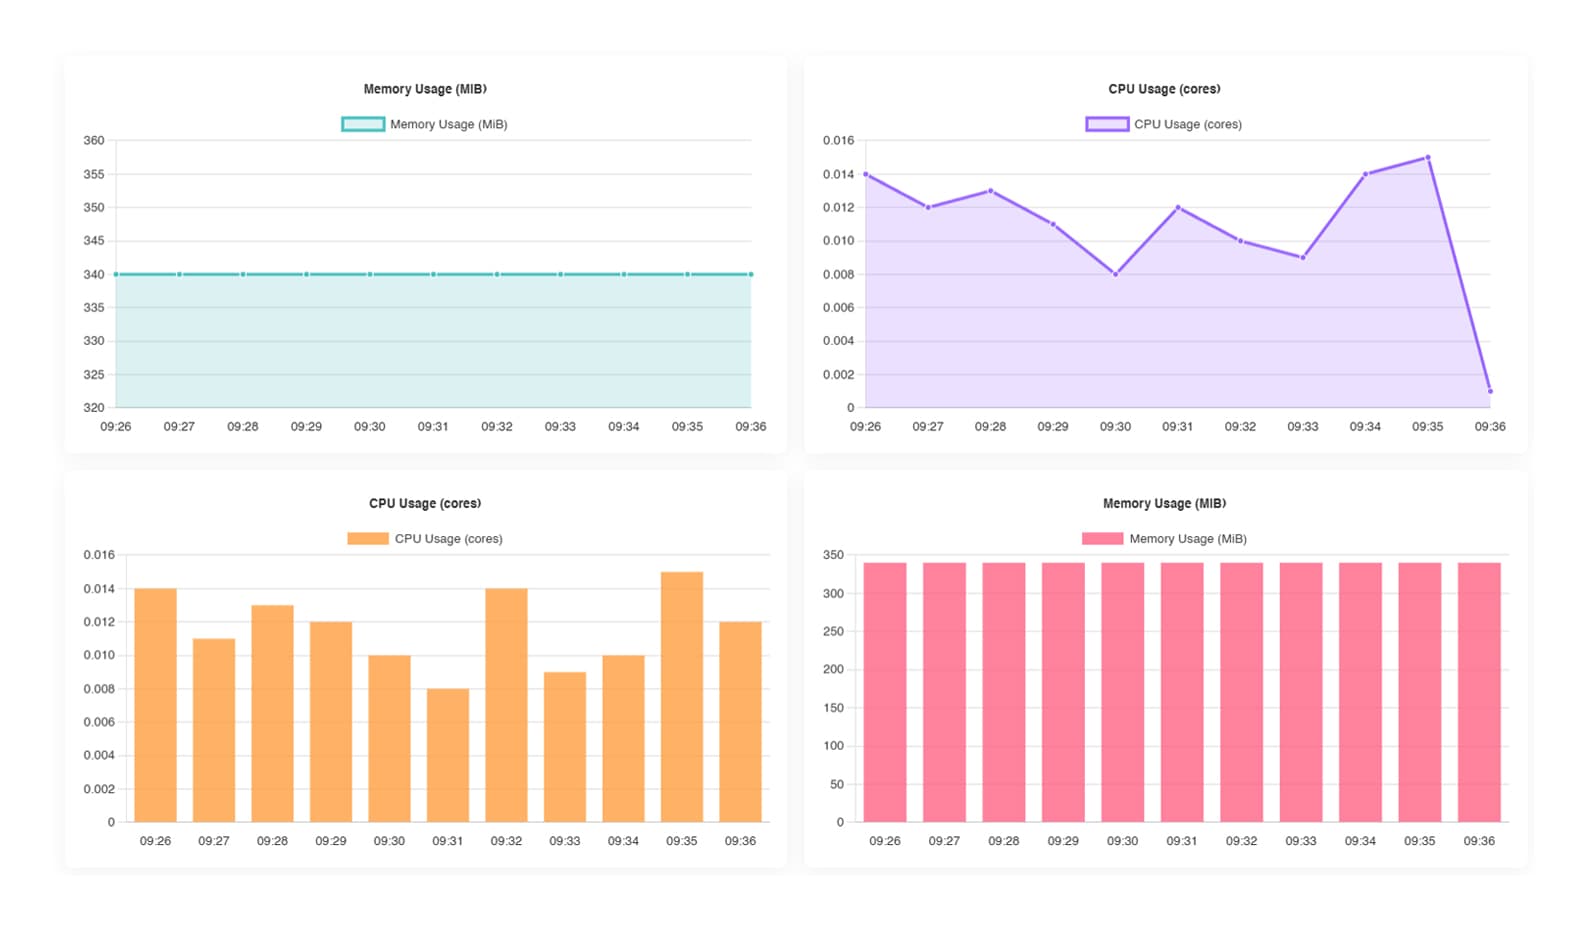Select the 09:34 data point on teal Memory line
Viewport: 1587px width, 926px height.
click(x=624, y=274)
